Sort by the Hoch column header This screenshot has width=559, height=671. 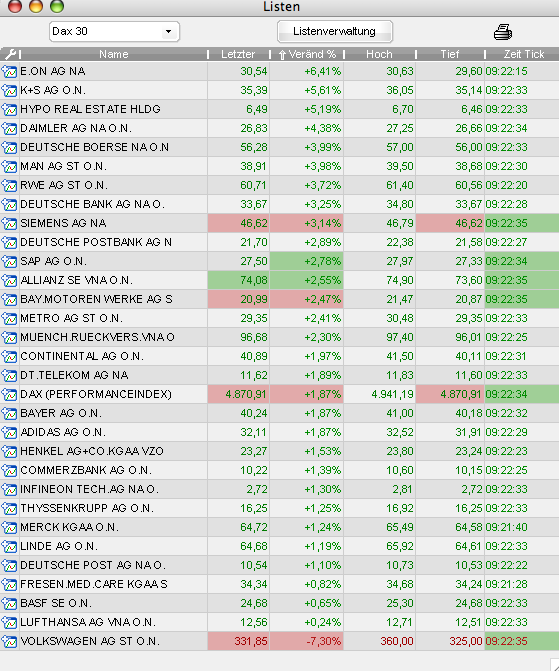(379, 54)
